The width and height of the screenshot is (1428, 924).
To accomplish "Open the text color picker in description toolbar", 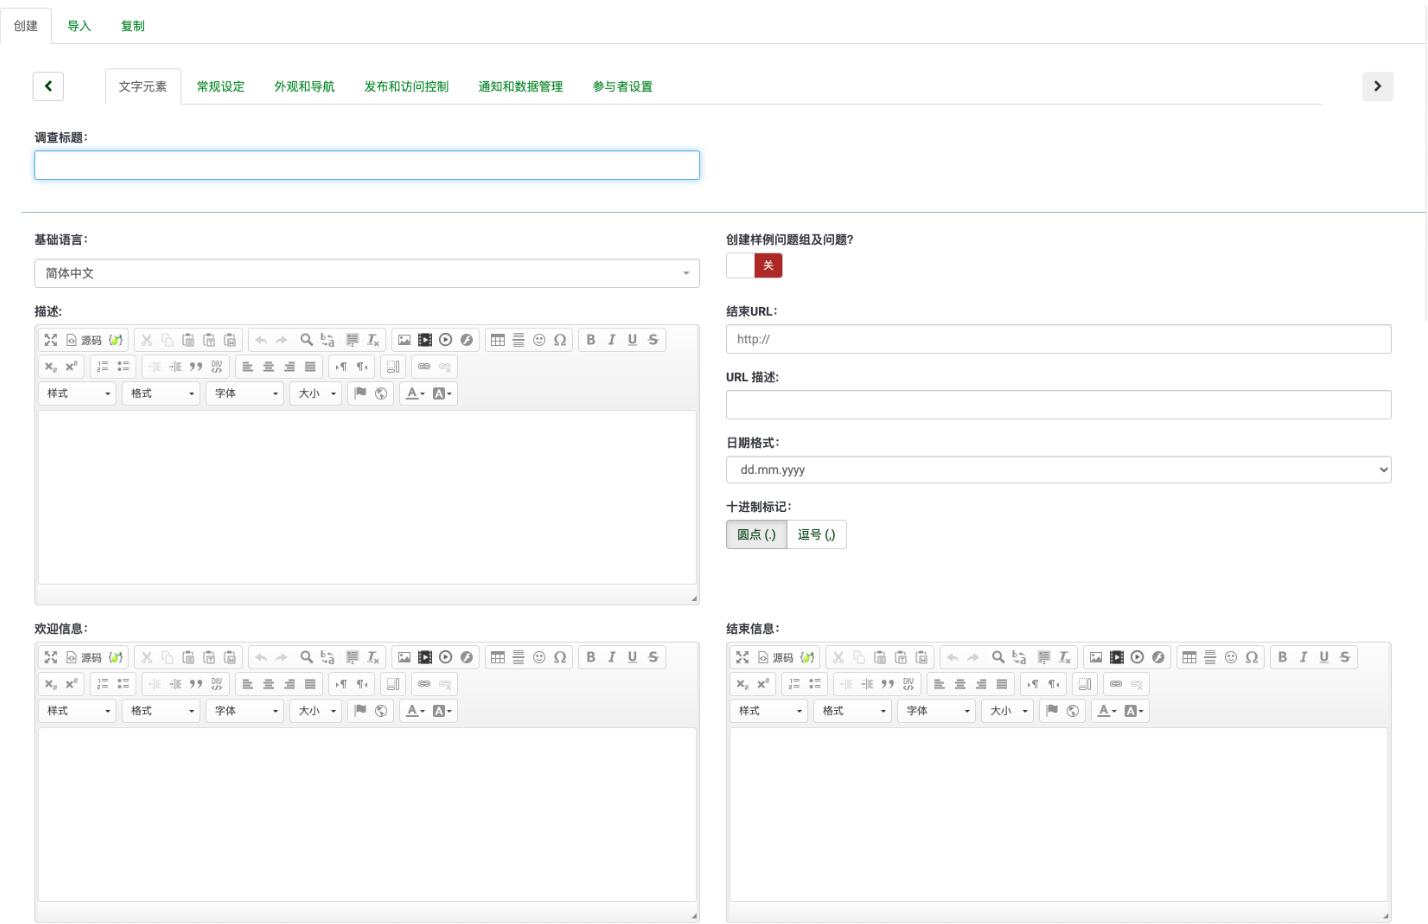I will [x=414, y=393].
